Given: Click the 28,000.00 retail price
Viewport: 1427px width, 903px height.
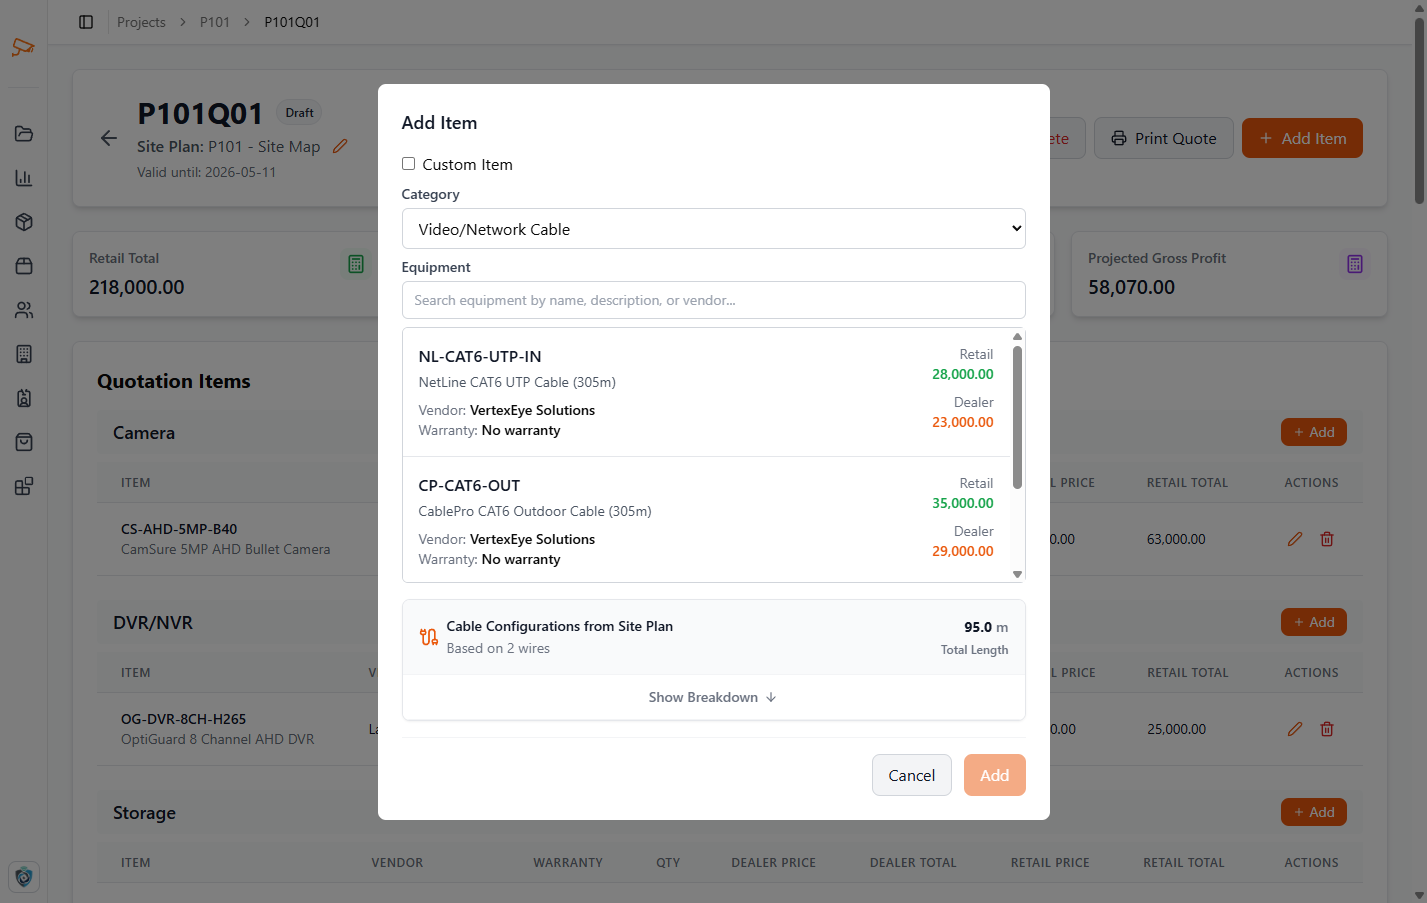Looking at the screenshot, I should 963,374.
